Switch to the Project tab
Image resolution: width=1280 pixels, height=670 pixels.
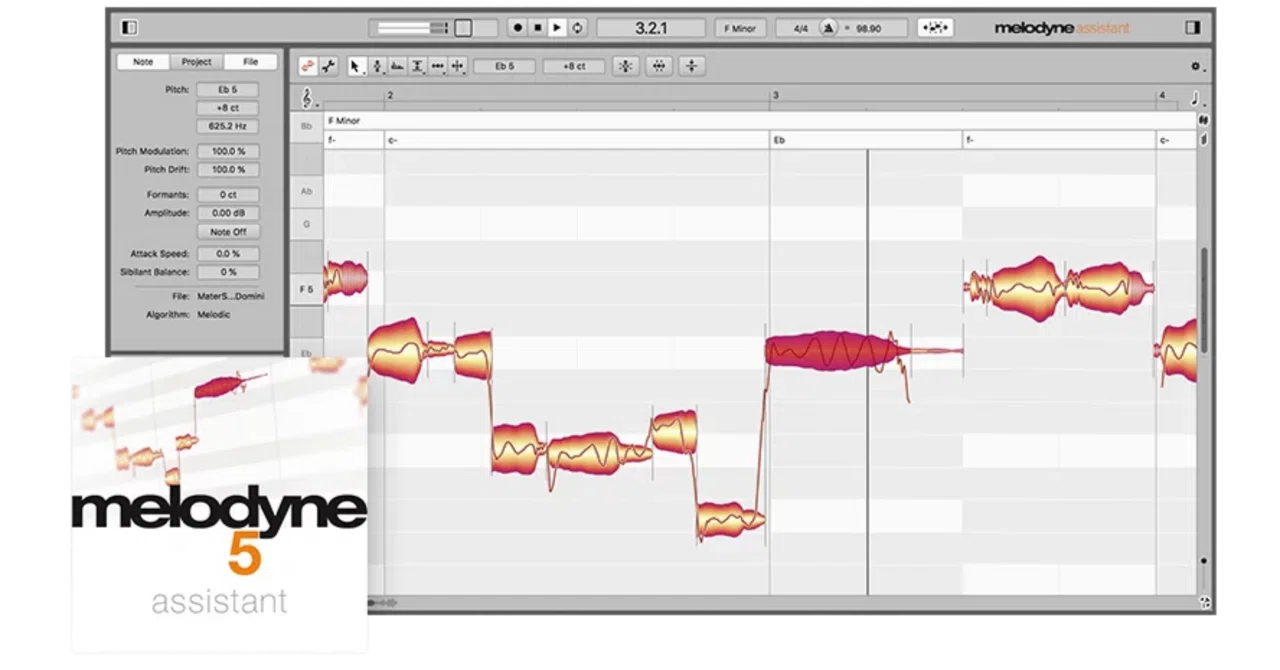[x=196, y=61]
